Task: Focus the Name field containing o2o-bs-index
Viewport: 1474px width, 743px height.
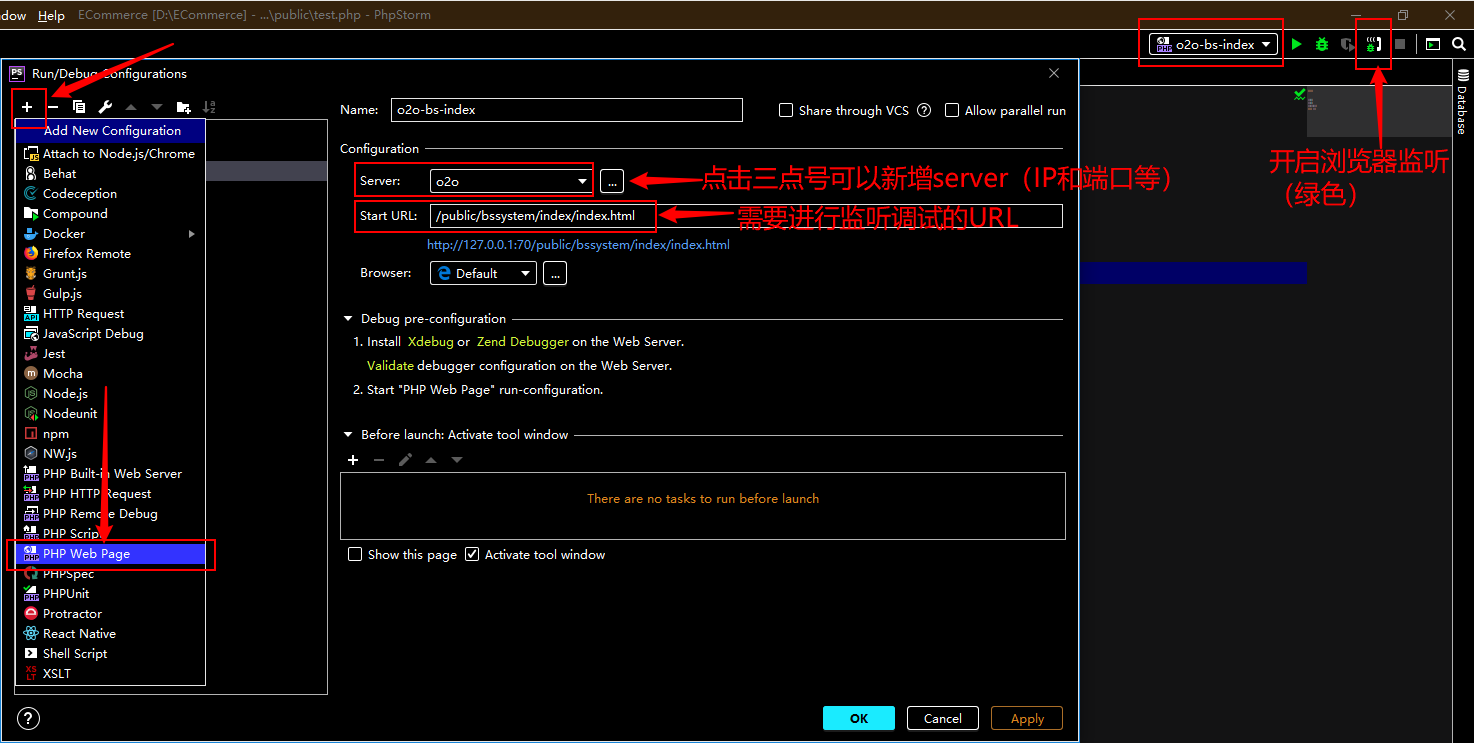Action: (566, 110)
